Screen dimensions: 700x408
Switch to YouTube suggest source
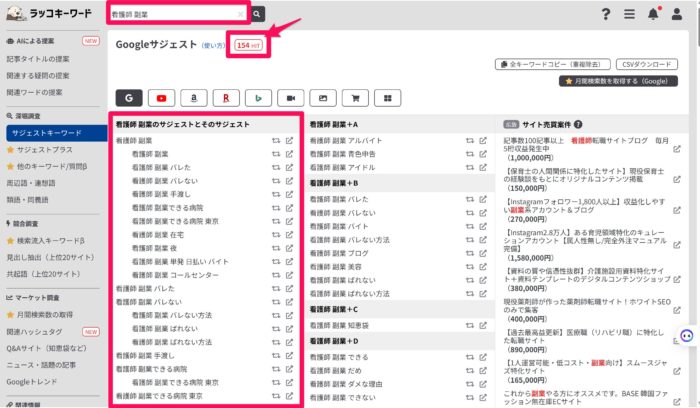click(x=161, y=98)
